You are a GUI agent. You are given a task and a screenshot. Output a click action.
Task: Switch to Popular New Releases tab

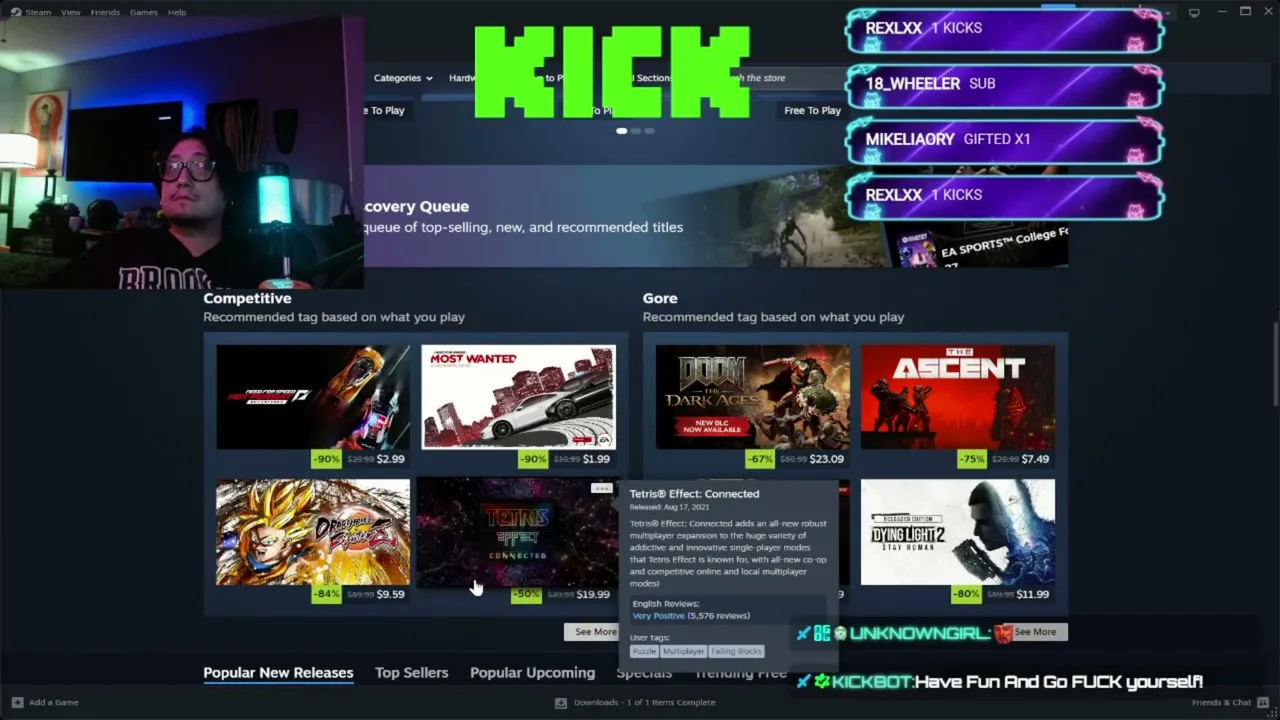click(x=278, y=673)
